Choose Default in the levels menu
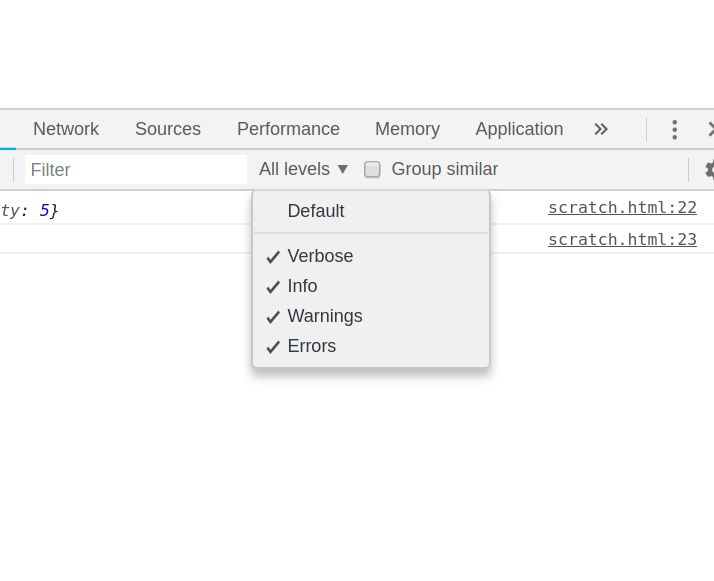The width and height of the screenshot is (714, 581). point(371,211)
